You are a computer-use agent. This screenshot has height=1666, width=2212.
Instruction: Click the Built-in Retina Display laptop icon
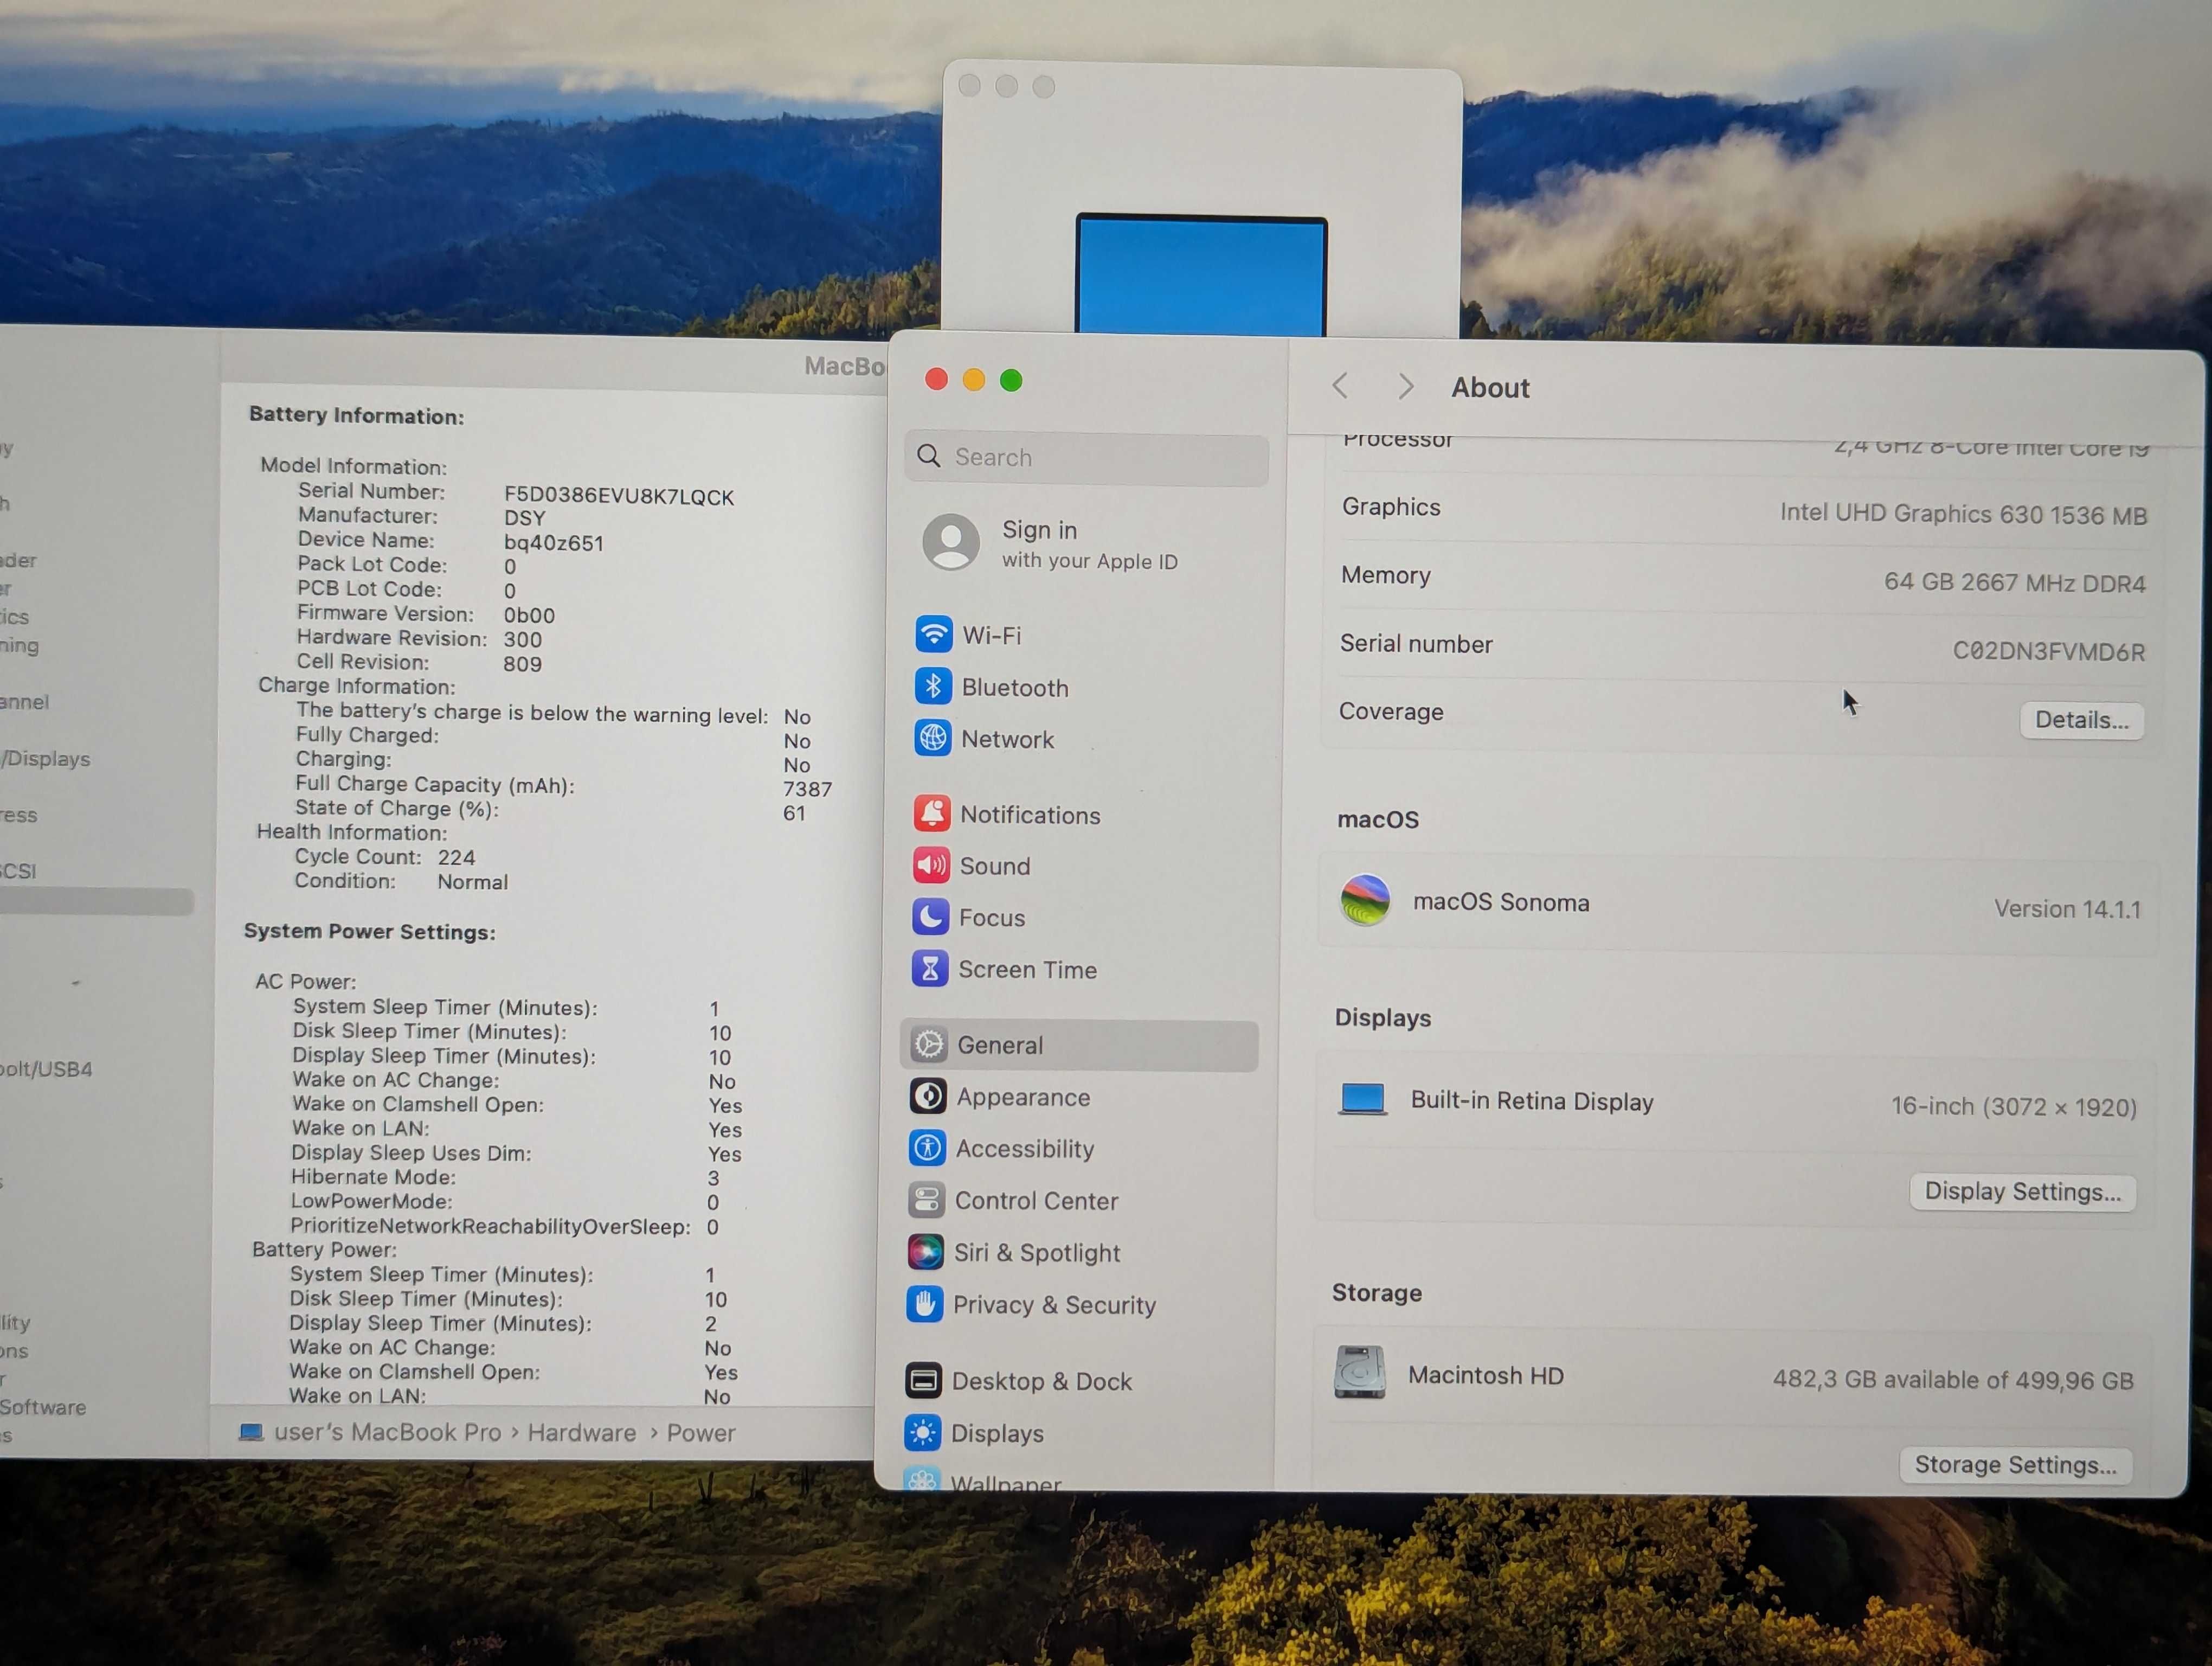(x=1362, y=1099)
